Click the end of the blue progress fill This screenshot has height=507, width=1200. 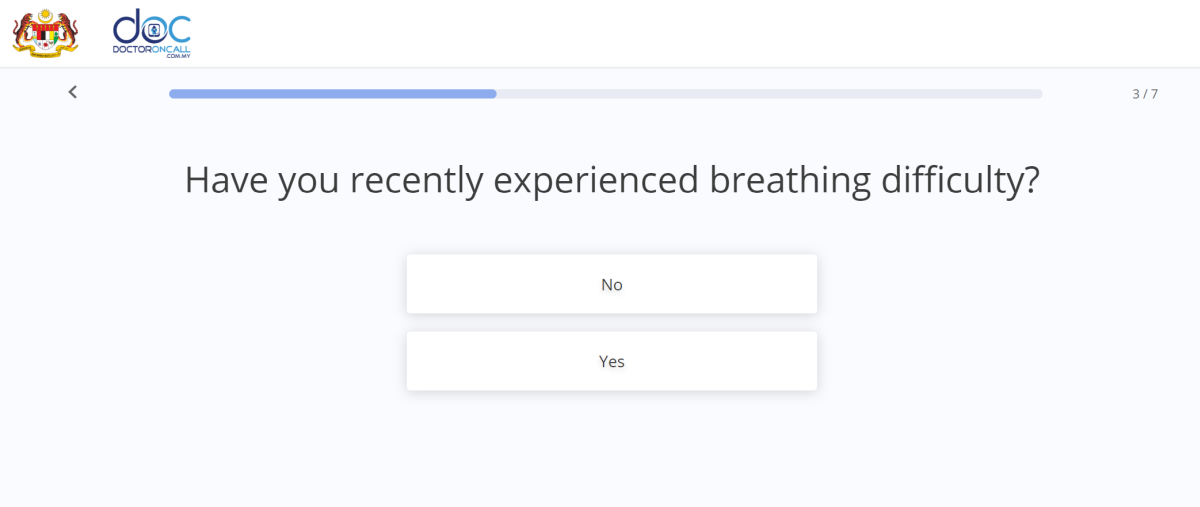pyautogui.click(x=492, y=94)
